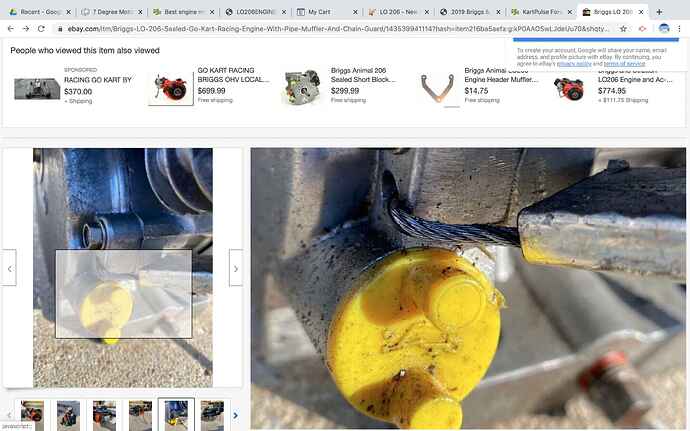Bookmark this page with the star icon
690x431 pixels.
(623, 29)
